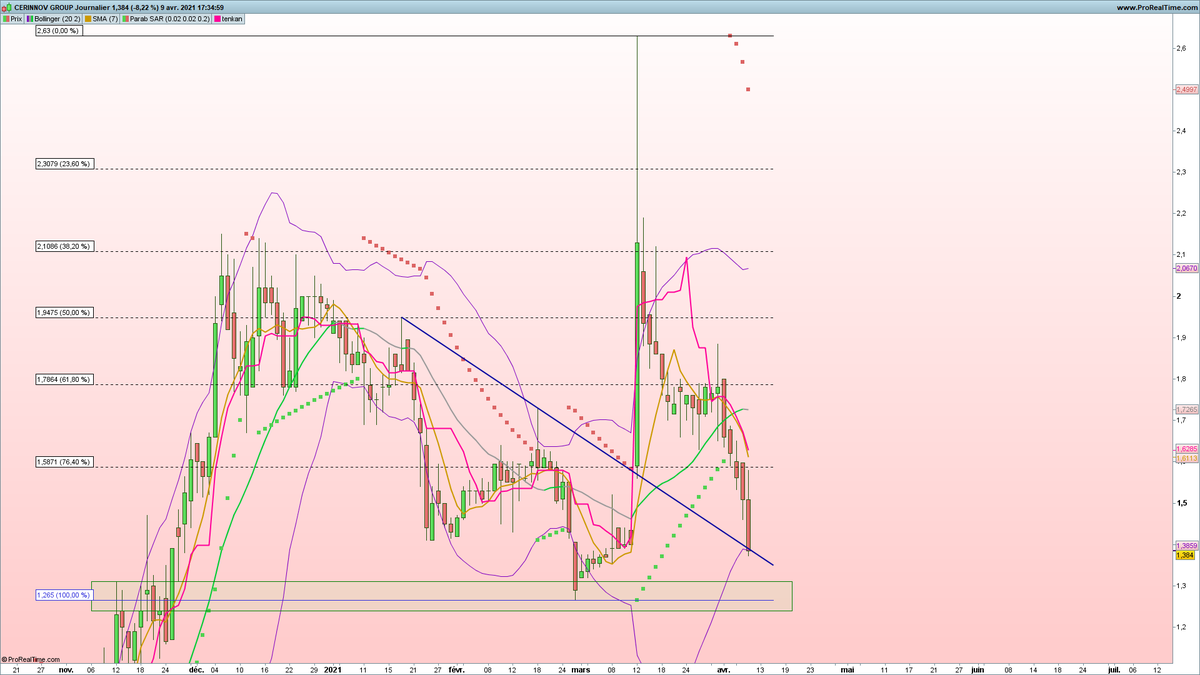Click the avr. month label on time axis
This screenshot has height=675, width=1200.
click(722, 668)
